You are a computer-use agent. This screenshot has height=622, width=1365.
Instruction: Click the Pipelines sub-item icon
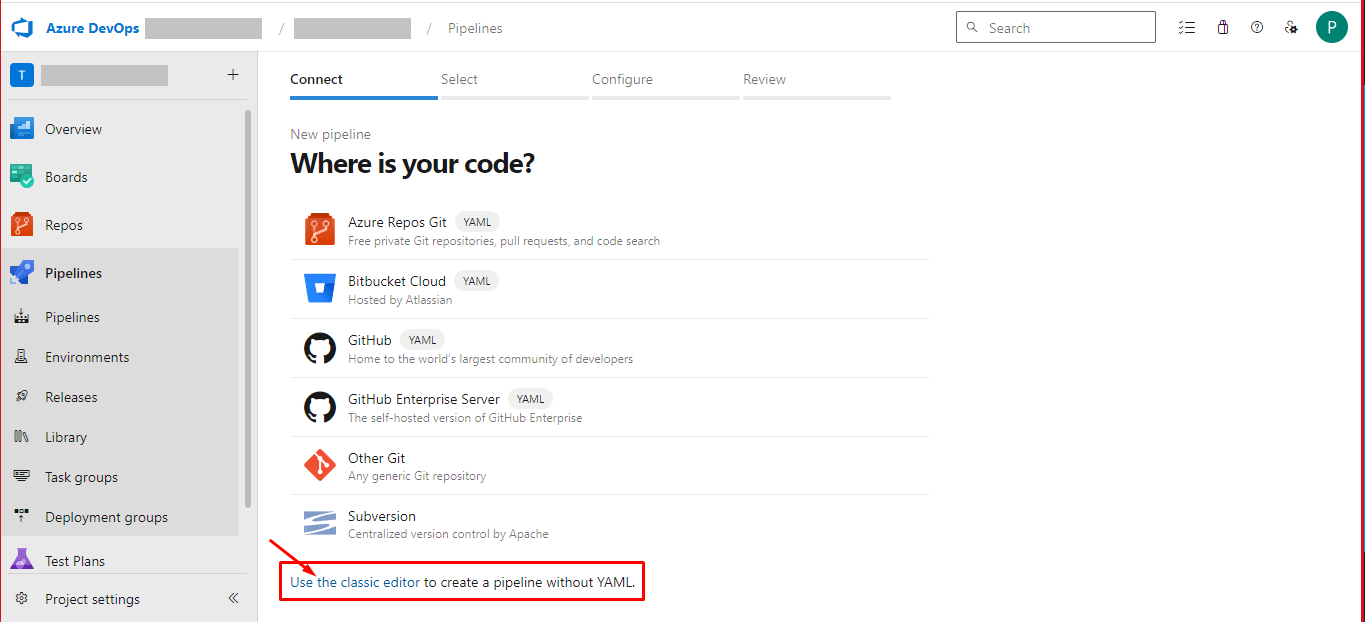coord(22,317)
